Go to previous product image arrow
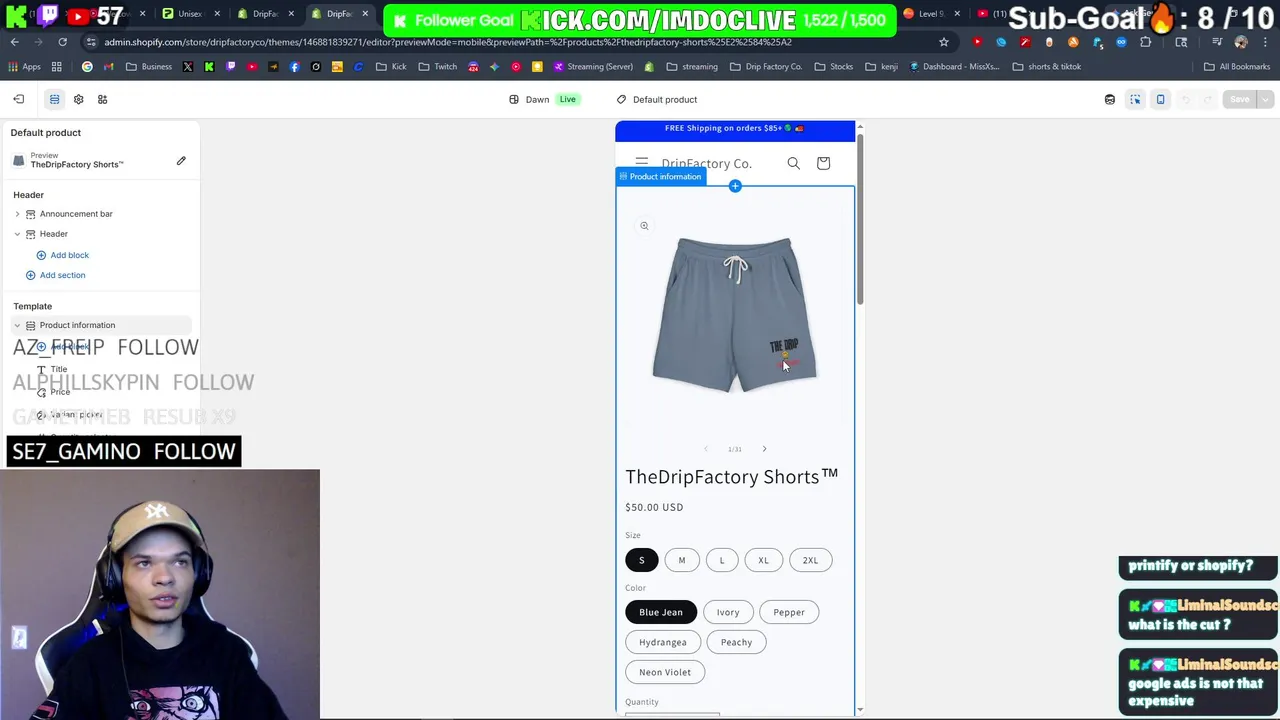Image resolution: width=1280 pixels, height=720 pixels. (x=706, y=449)
